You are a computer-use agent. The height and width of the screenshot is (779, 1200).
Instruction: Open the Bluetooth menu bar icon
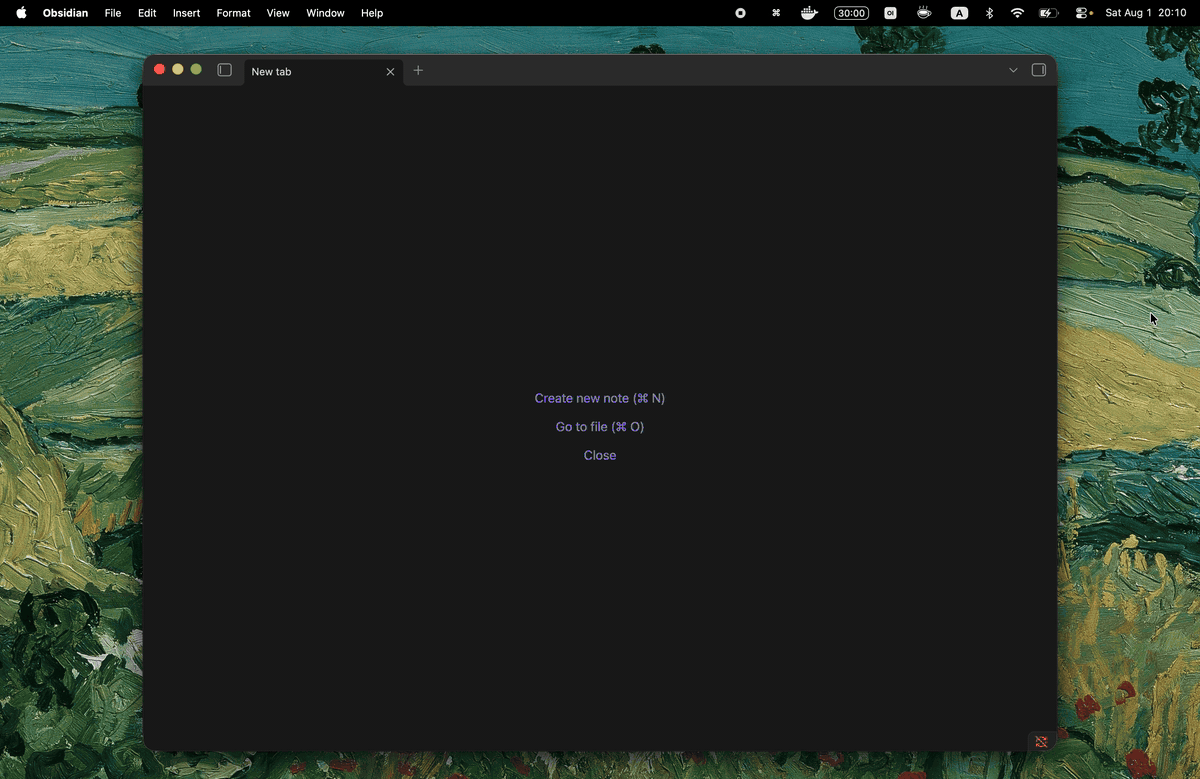coord(989,13)
